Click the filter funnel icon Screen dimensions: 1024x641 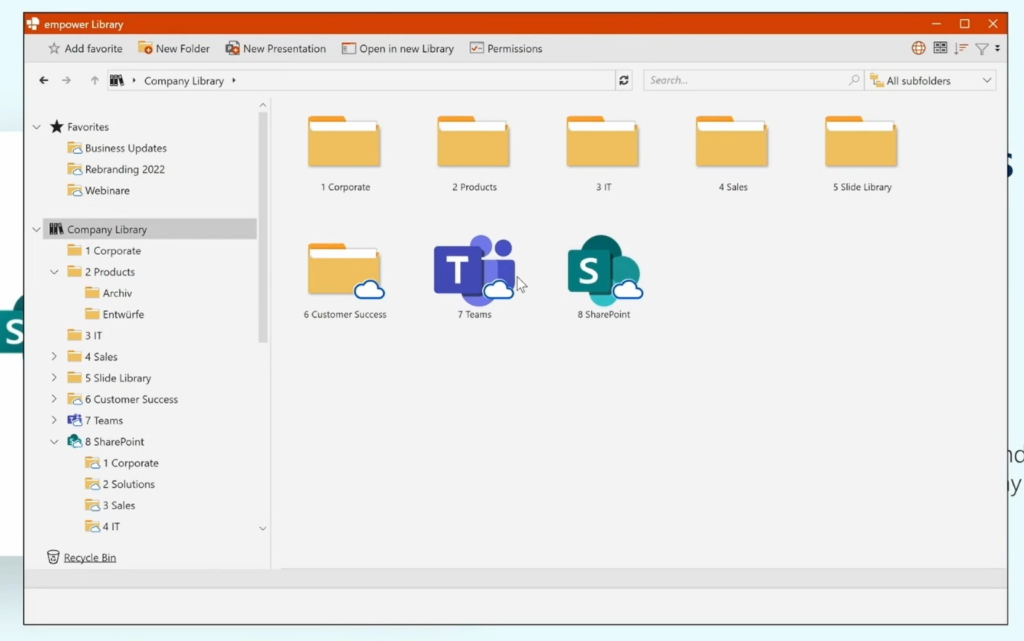click(x=982, y=48)
